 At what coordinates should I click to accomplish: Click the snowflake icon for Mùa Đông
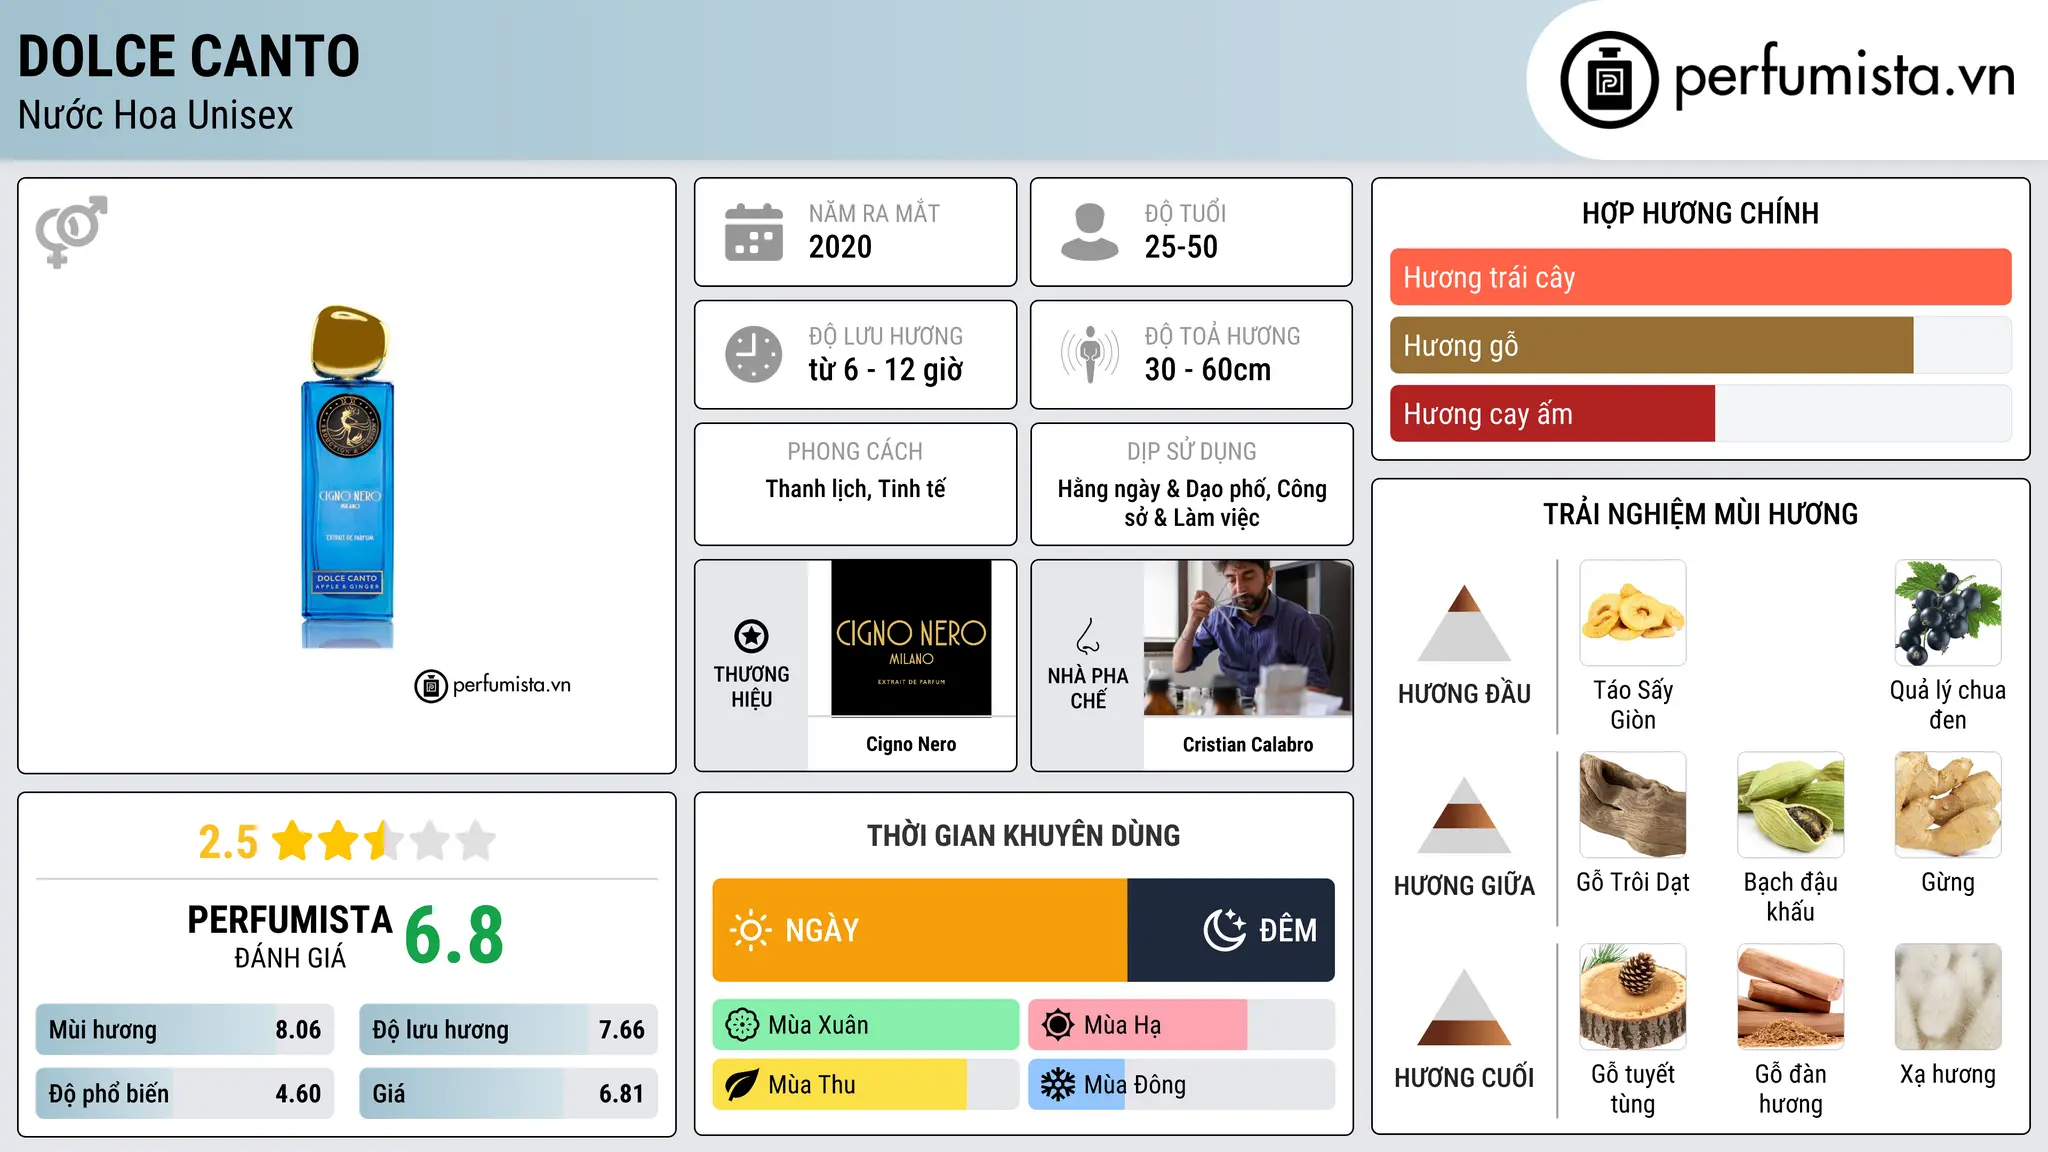pyautogui.click(x=1058, y=1085)
